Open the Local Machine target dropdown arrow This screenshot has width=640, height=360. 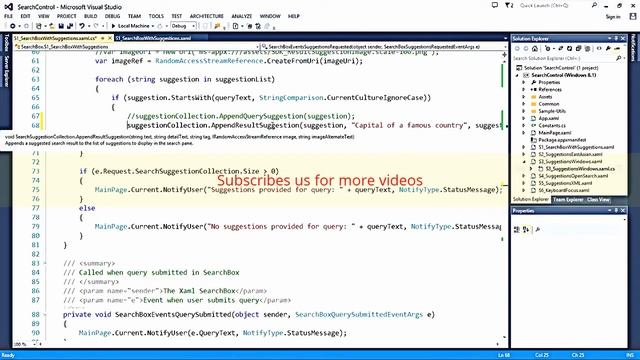point(153,26)
